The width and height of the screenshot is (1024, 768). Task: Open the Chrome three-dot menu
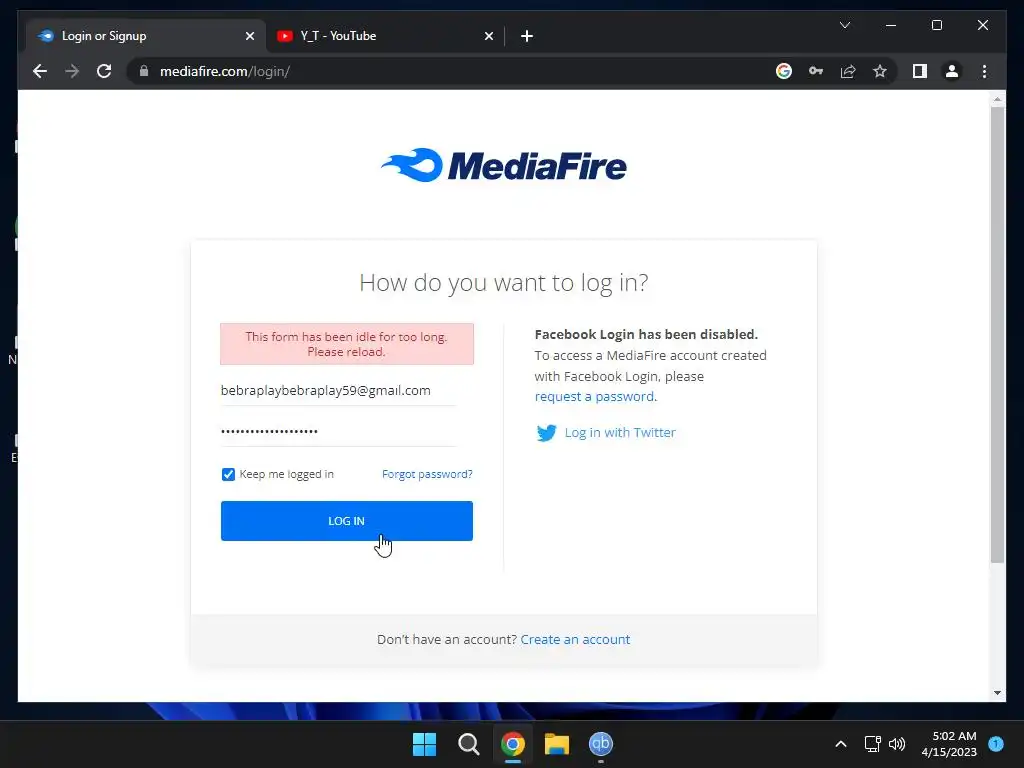984,71
